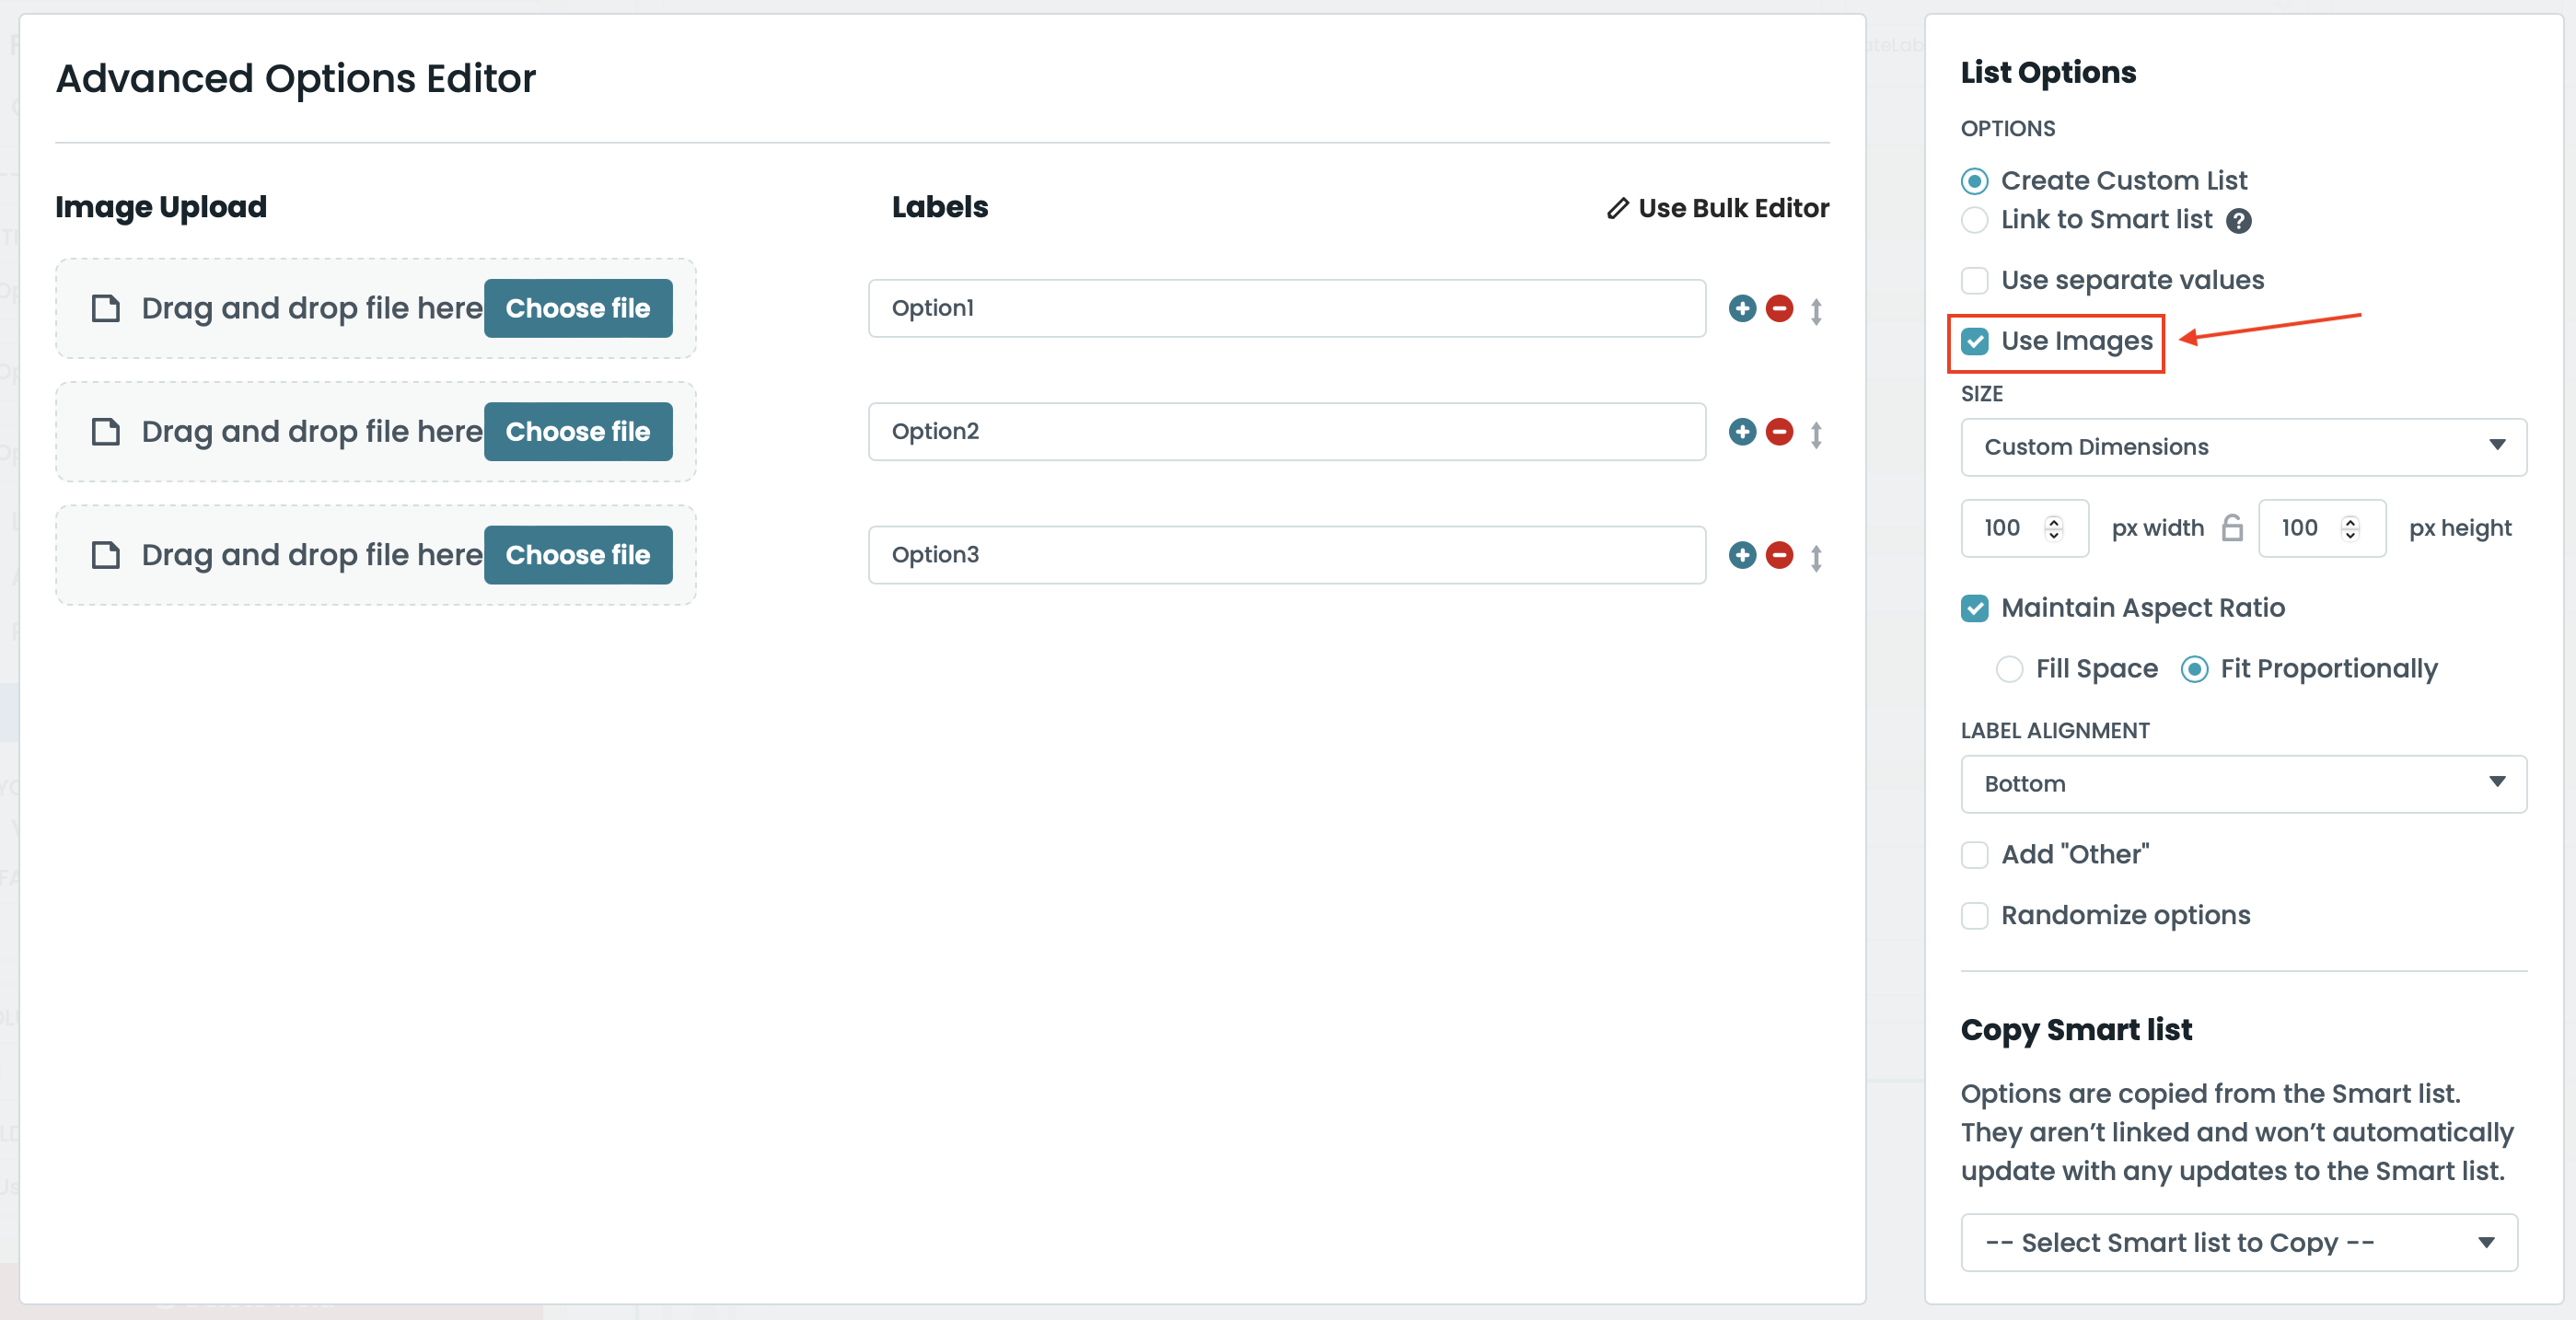
Task: Select the Fill Space radio option
Action: (2009, 669)
